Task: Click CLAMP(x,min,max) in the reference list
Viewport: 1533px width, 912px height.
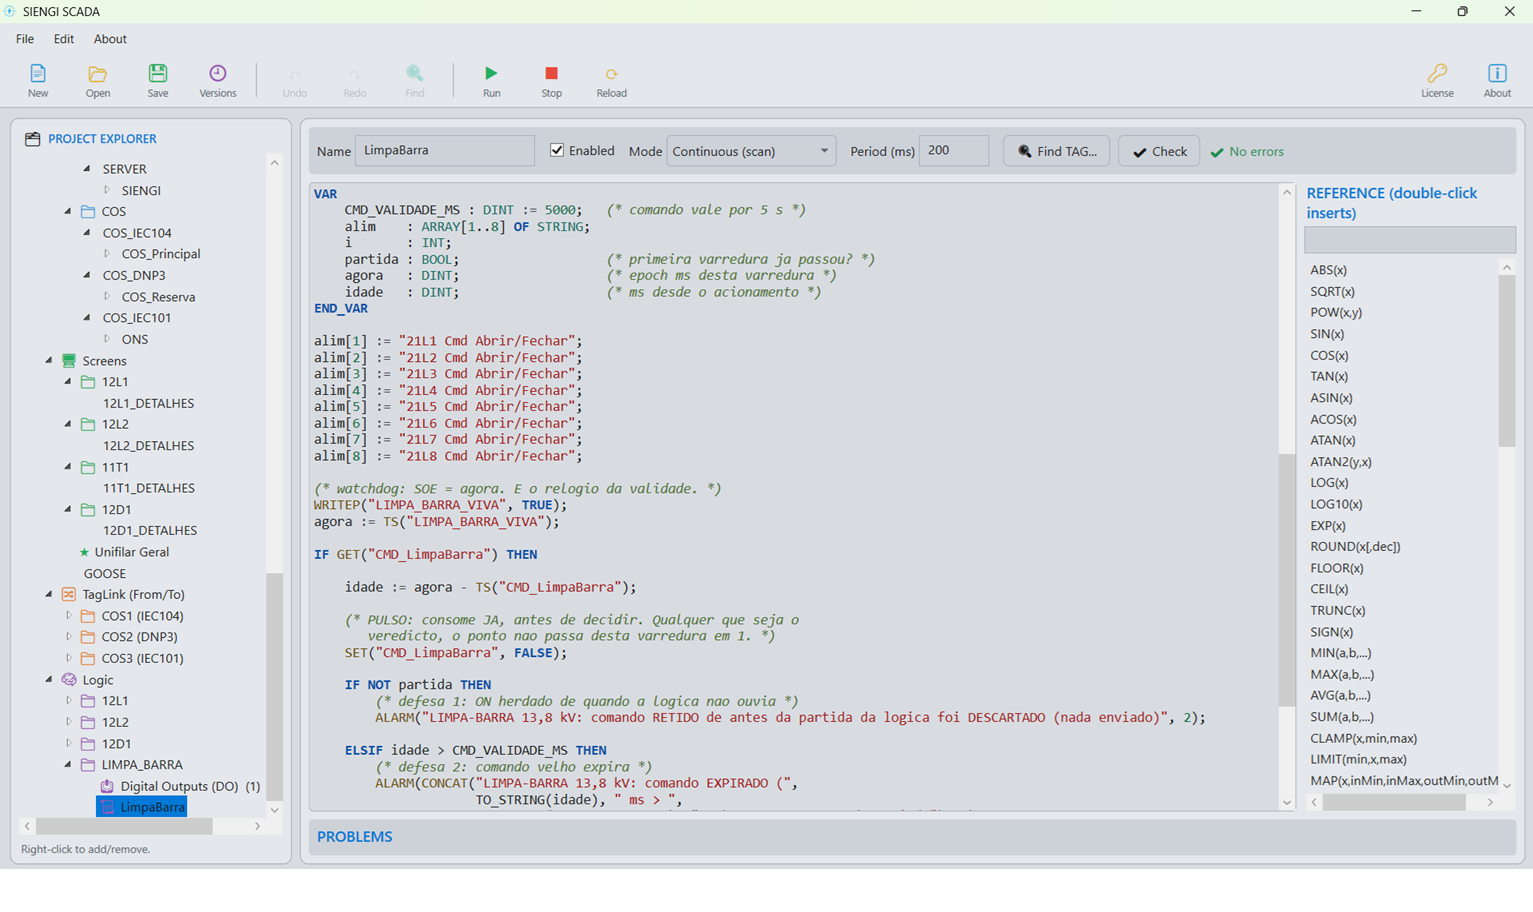Action: point(1363,738)
